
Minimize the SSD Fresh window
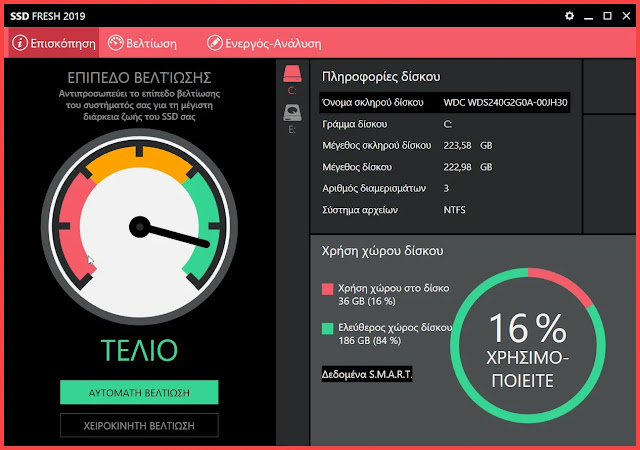pyautogui.click(x=588, y=16)
